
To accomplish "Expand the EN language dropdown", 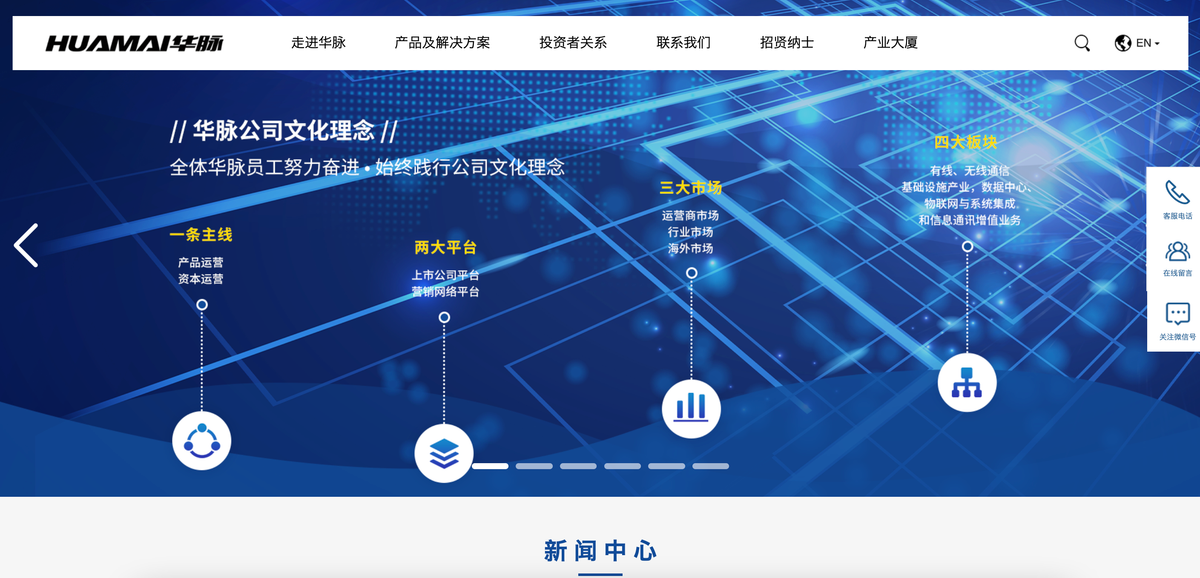I will point(1138,43).
